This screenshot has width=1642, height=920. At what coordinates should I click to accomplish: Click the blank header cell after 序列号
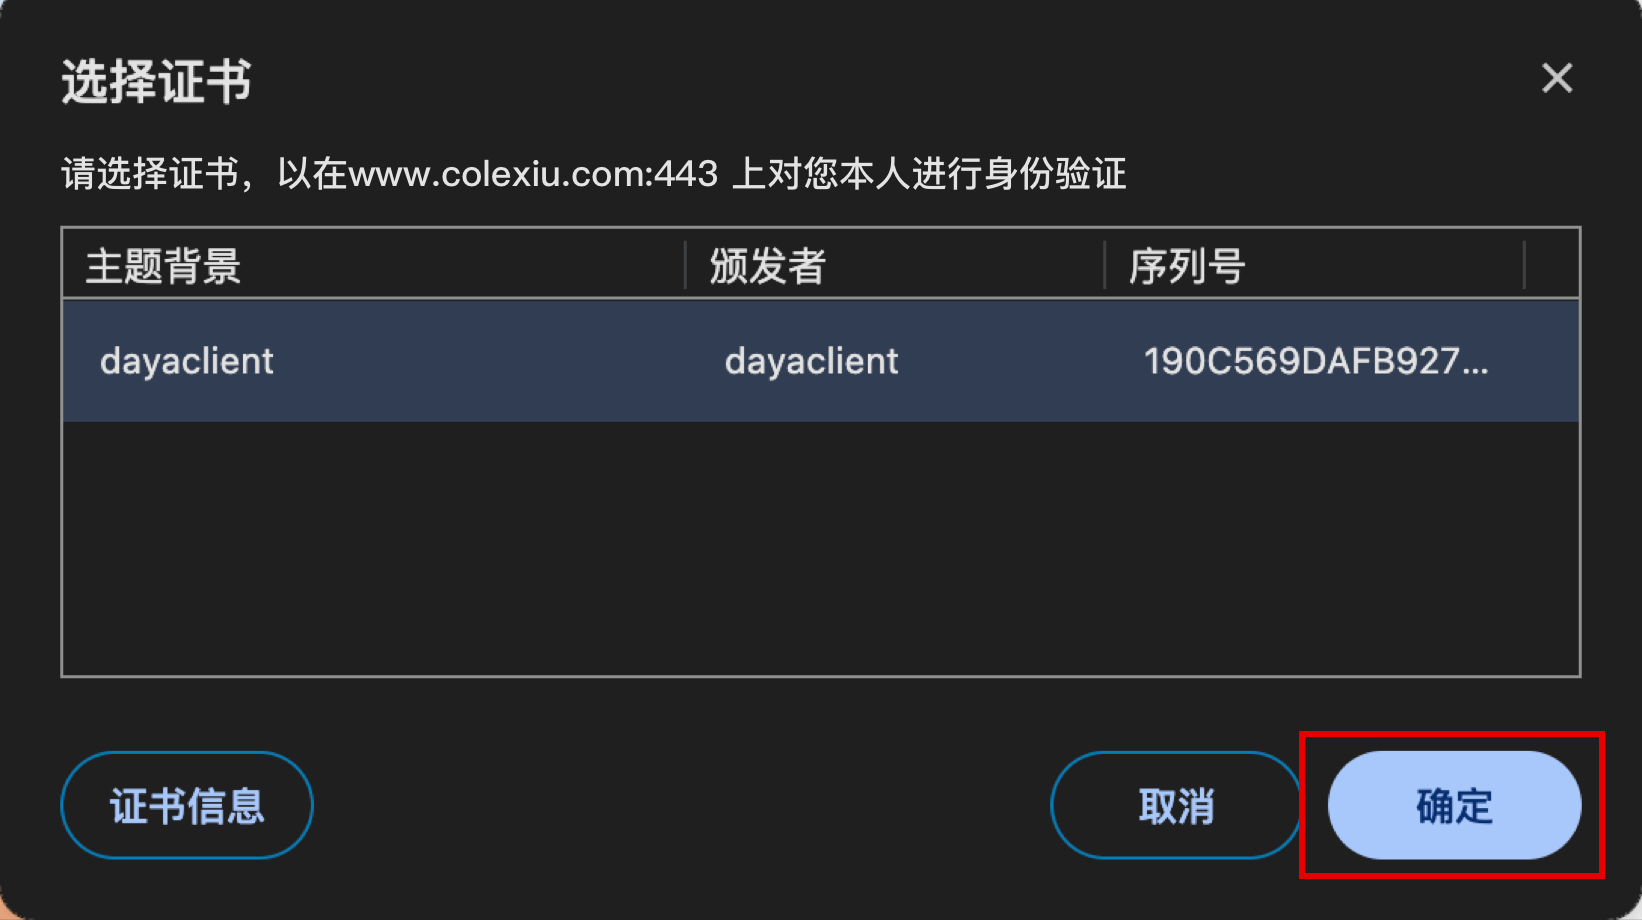1552,265
